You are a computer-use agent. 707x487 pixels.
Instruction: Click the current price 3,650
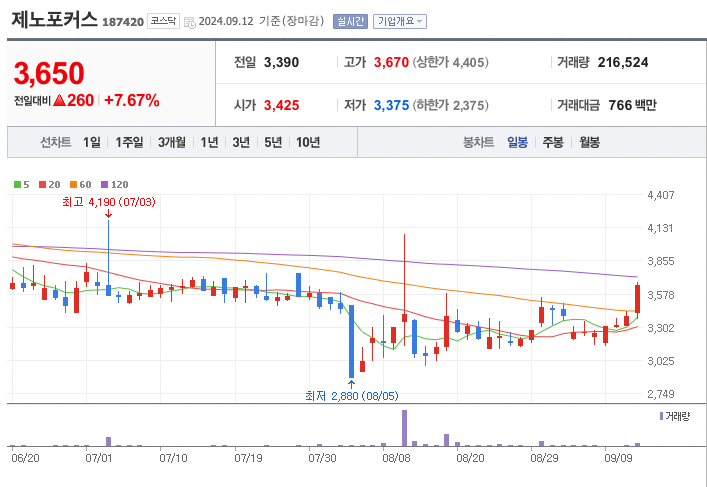coord(49,73)
